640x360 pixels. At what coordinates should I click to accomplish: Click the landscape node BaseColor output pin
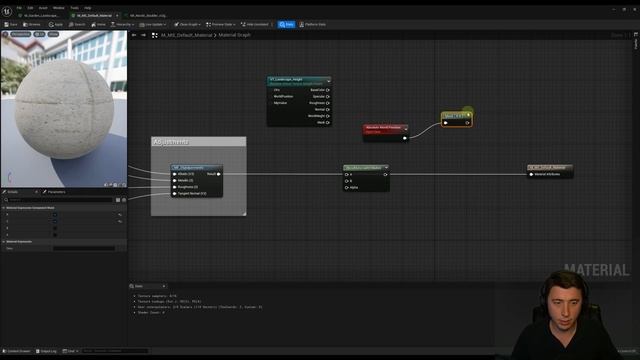328,90
